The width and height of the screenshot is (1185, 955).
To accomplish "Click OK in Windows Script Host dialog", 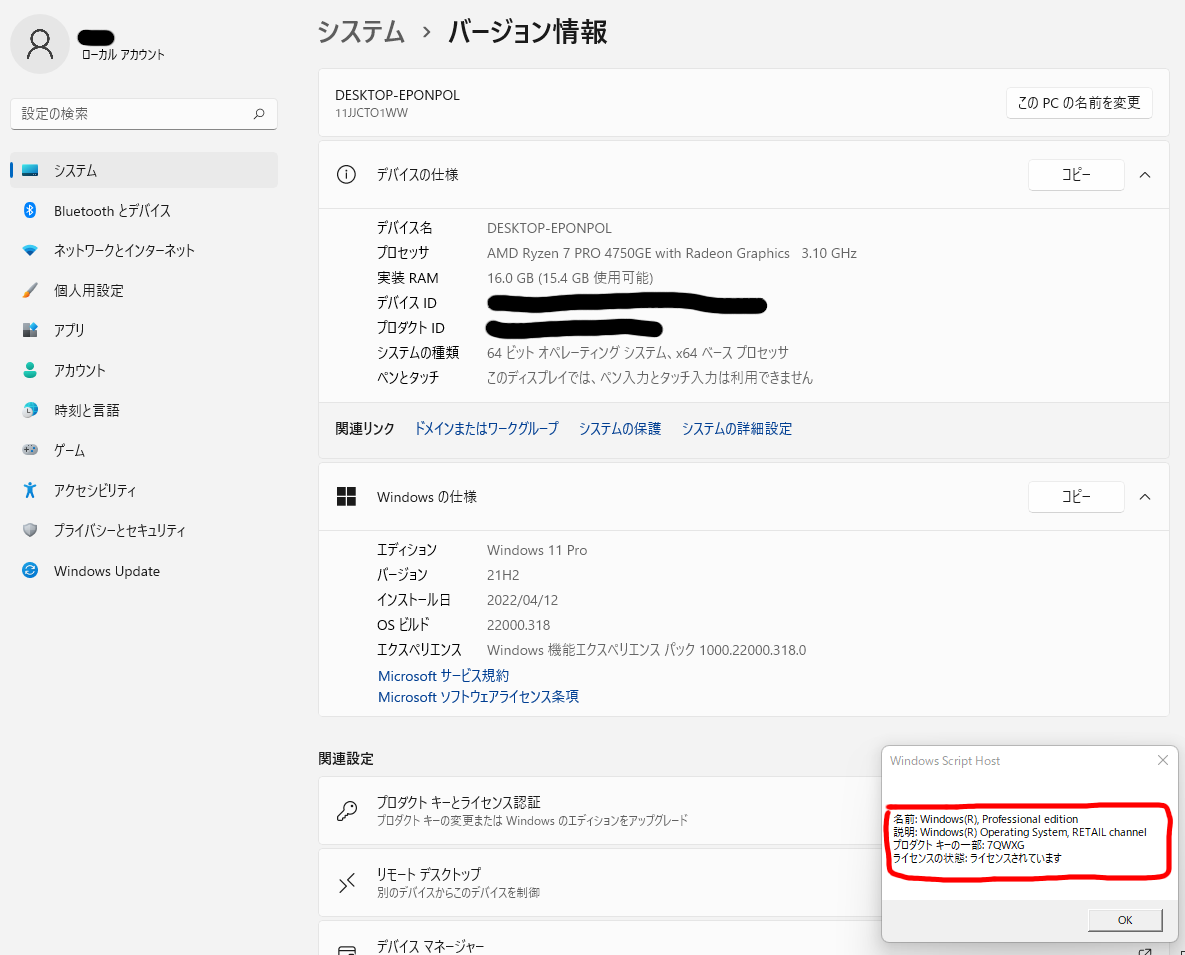I will [1125, 919].
